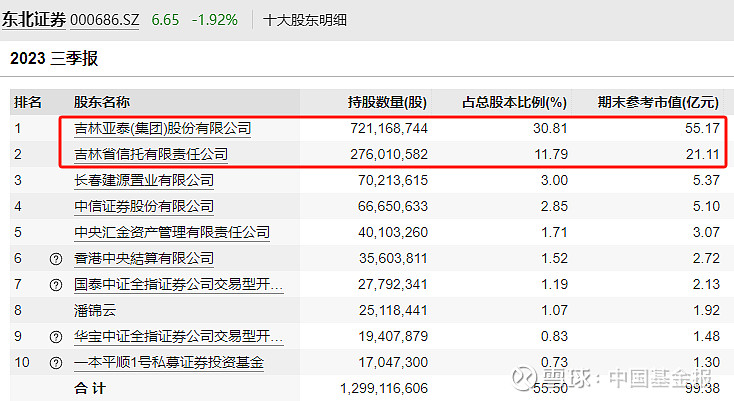This screenshot has width=734, height=401.
Task: Select rank number 10
Action: pos(22,362)
